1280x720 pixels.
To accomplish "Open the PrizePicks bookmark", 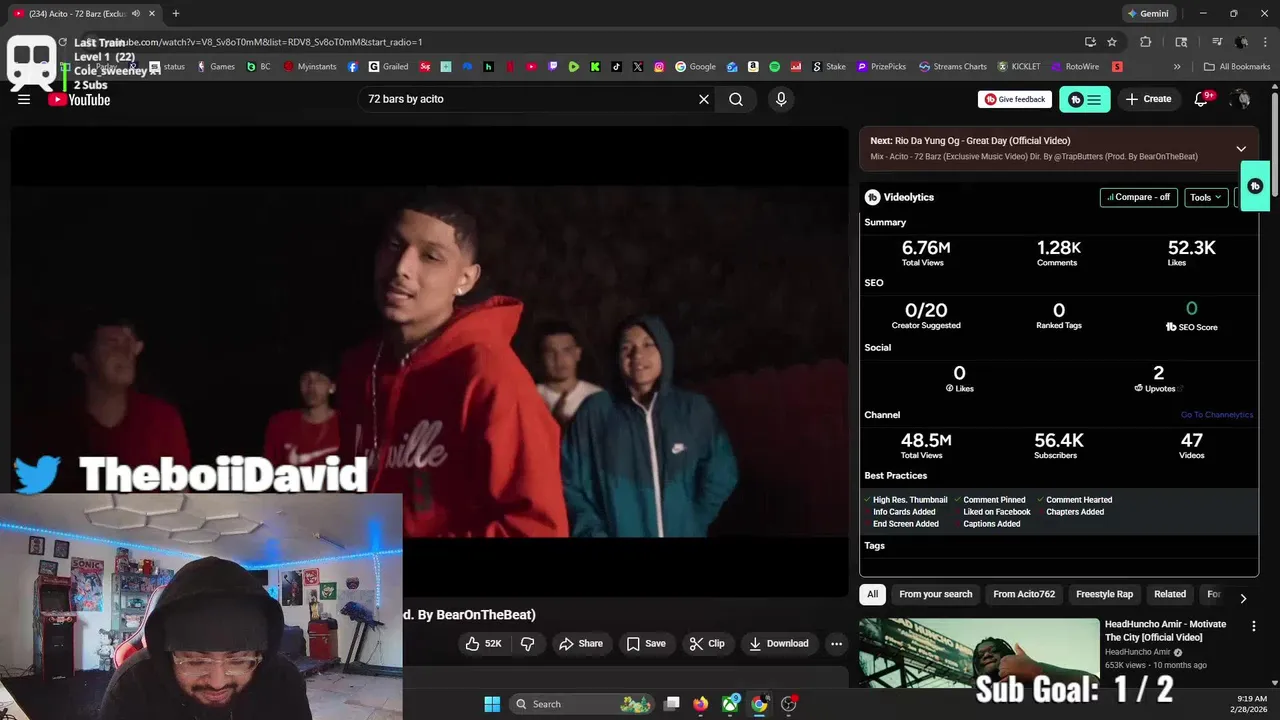I will pyautogui.click(x=880, y=67).
